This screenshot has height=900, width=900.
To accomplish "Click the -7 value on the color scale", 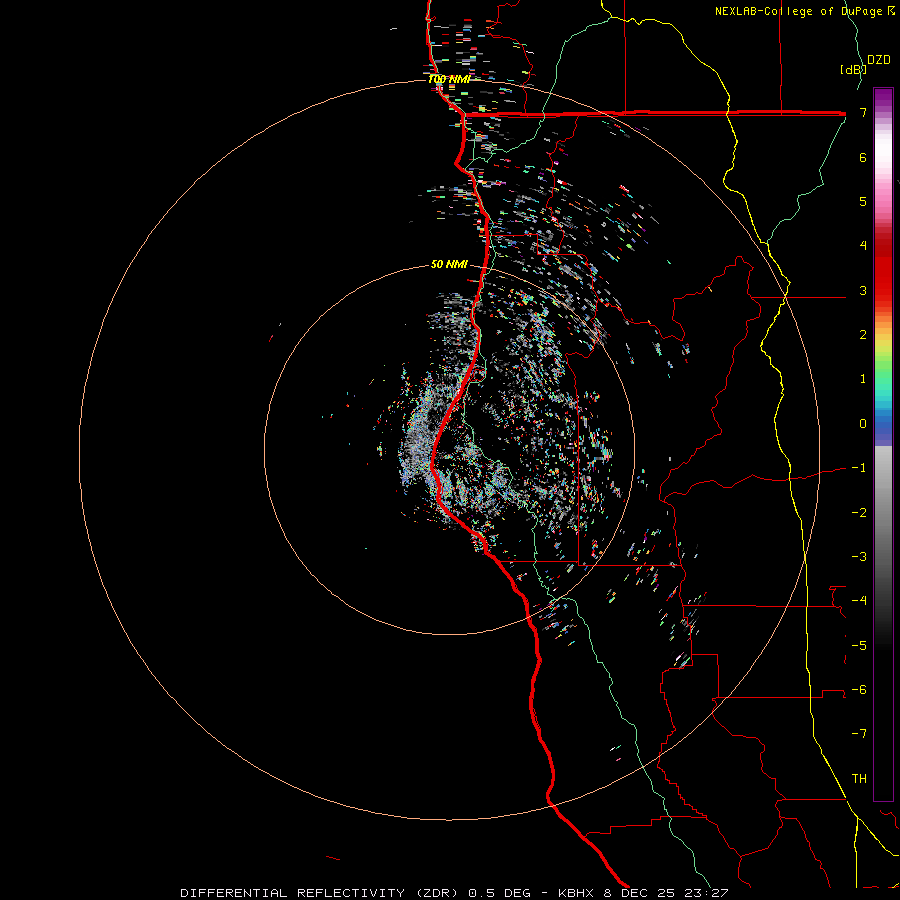I will 859,734.
